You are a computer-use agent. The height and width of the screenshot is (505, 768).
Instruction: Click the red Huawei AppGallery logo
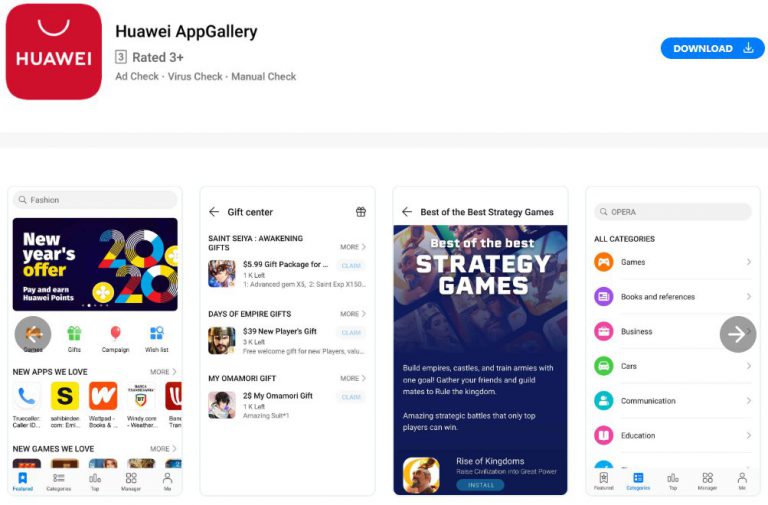point(53,51)
